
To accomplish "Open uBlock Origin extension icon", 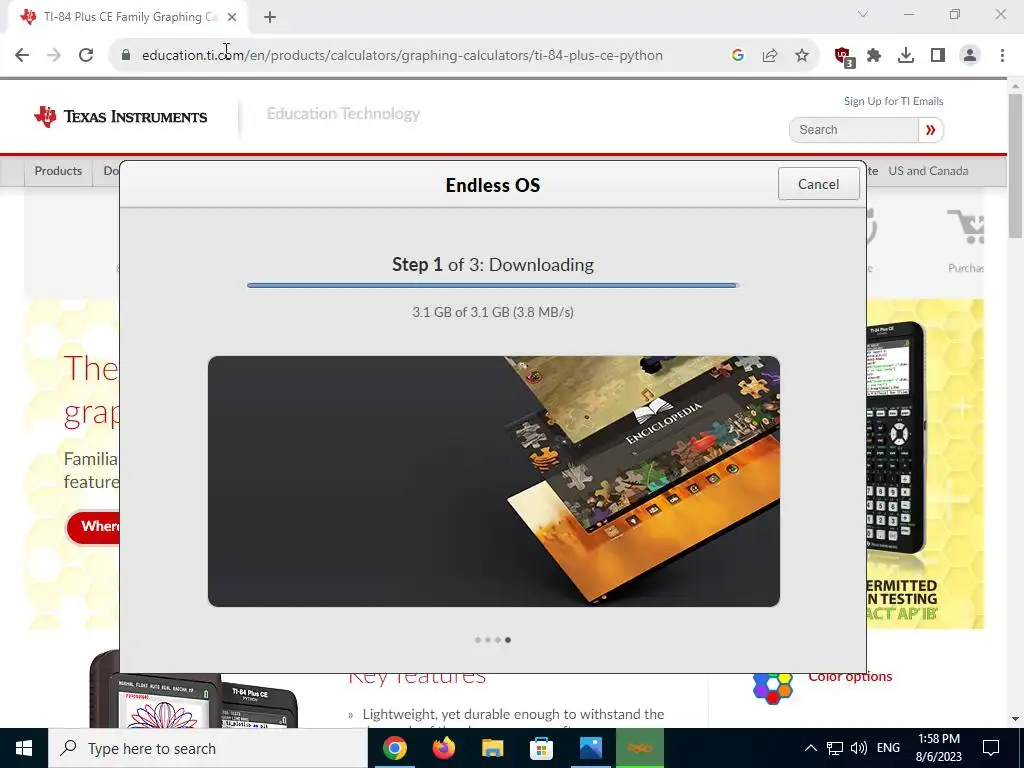I will (x=844, y=56).
